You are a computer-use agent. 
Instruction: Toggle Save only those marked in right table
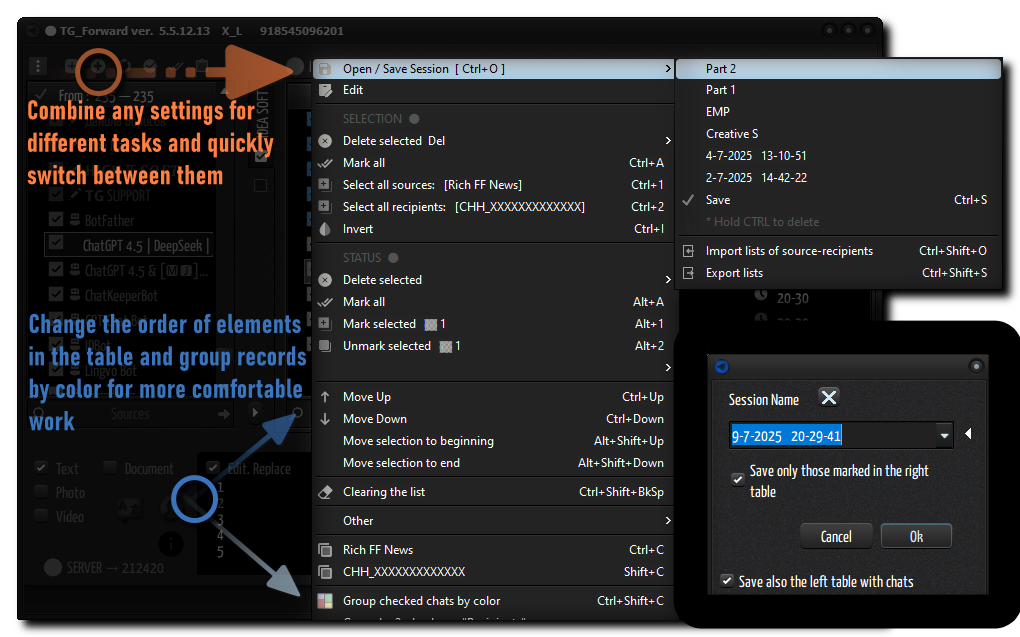tap(737, 480)
